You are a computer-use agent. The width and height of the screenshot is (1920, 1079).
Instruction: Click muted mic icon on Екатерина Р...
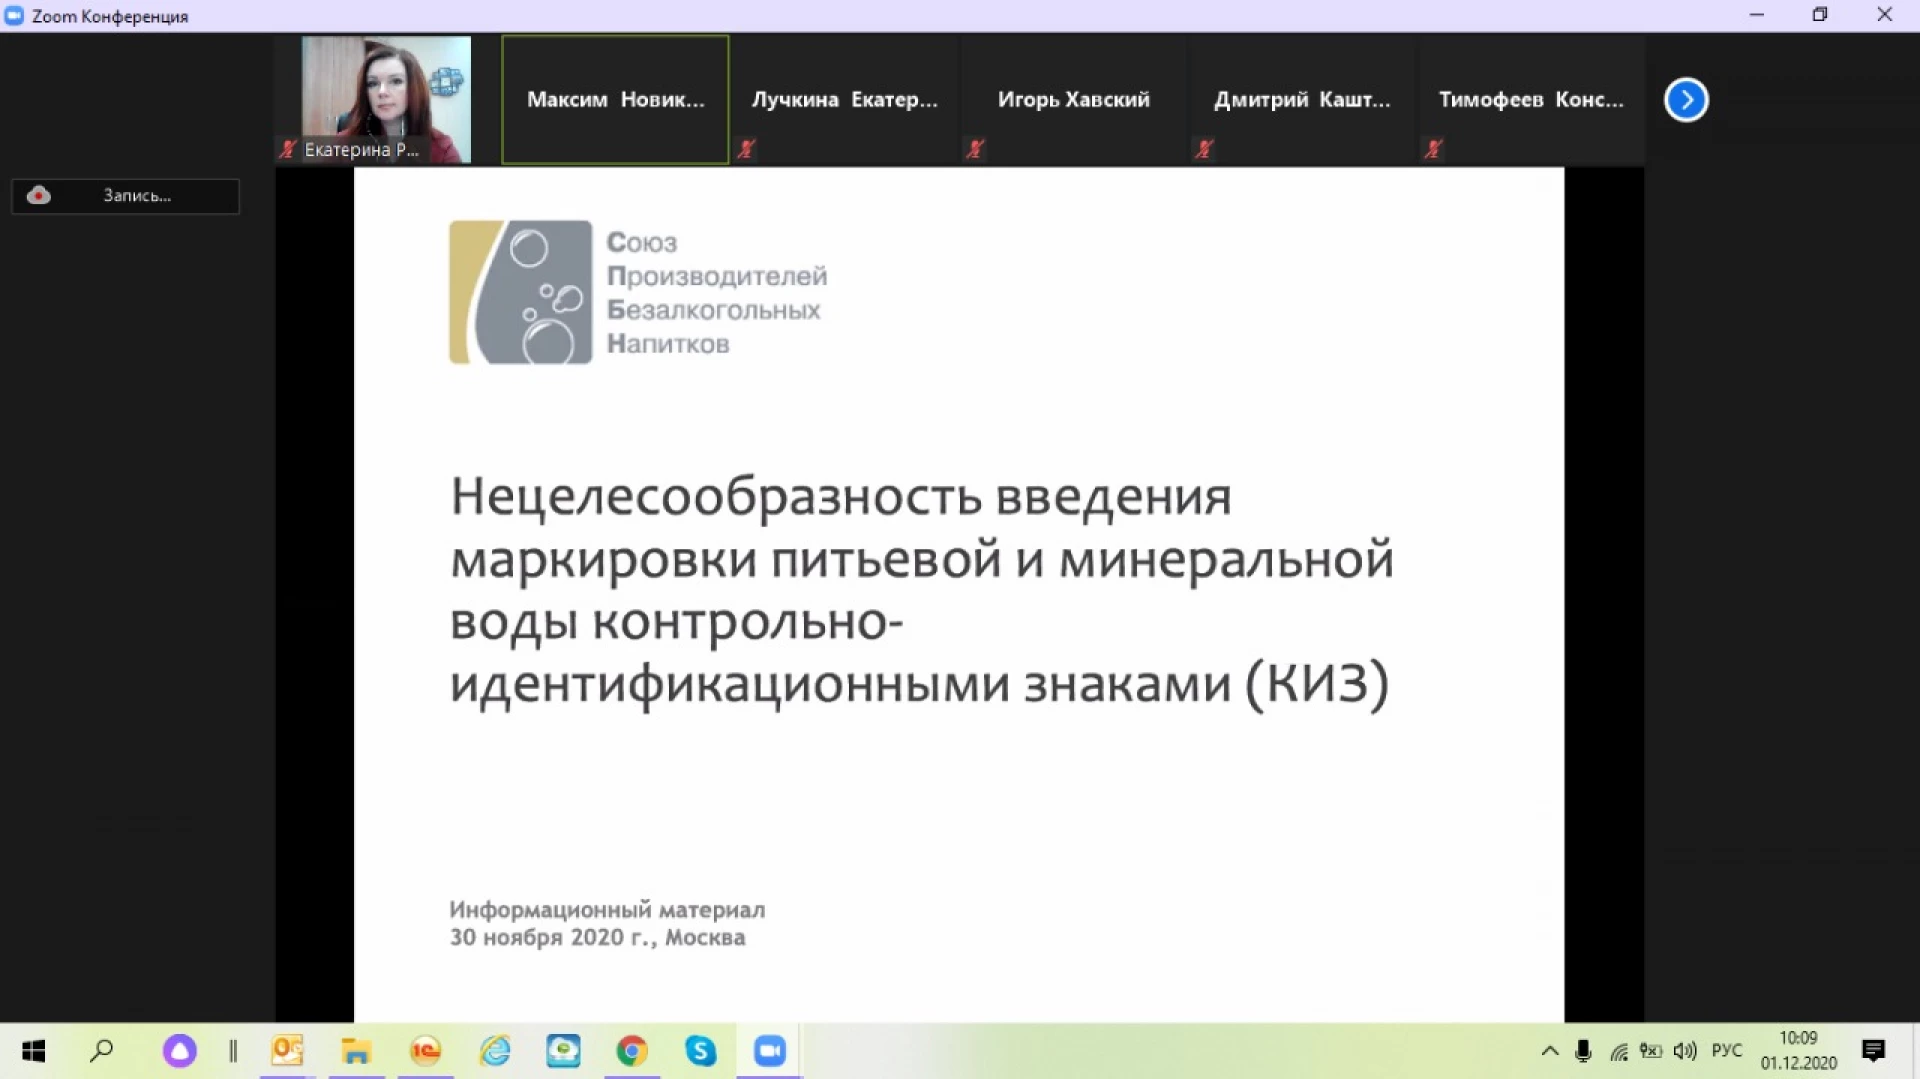[288, 149]
